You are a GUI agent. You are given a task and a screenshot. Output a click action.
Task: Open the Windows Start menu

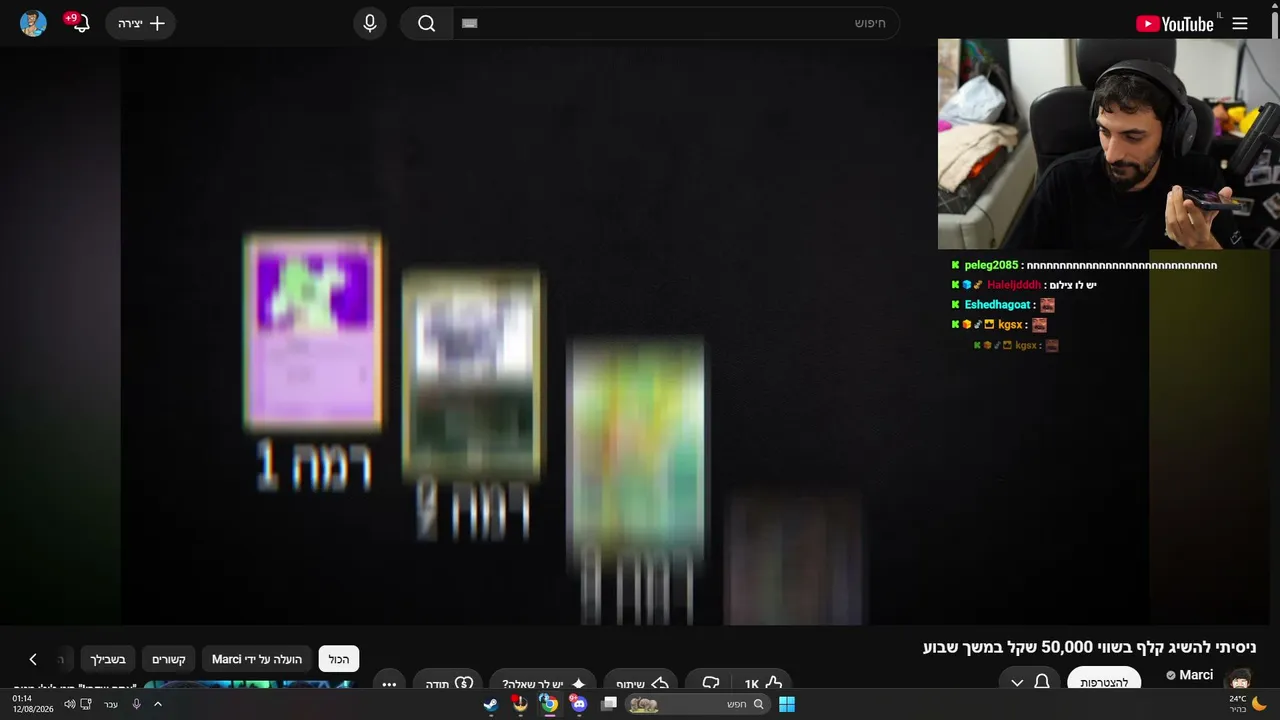[787, 704]
